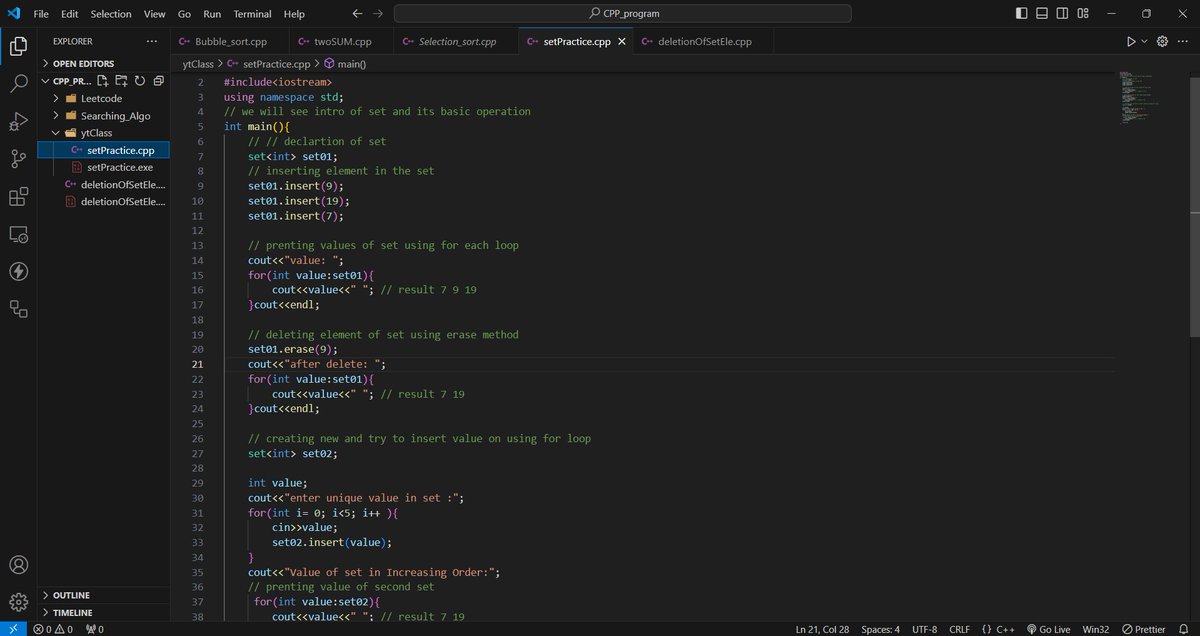1200x636 pixels.
Task: Click Ln 21, Col 28 to go to a line
Action: coord(824,629)
